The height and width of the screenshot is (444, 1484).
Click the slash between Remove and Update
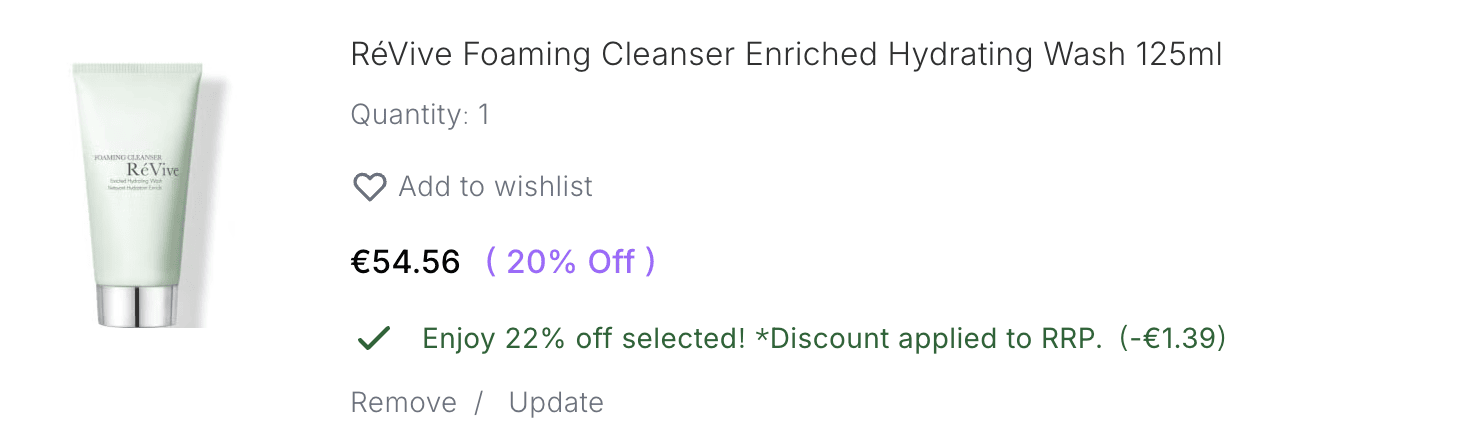click(479, 402)
